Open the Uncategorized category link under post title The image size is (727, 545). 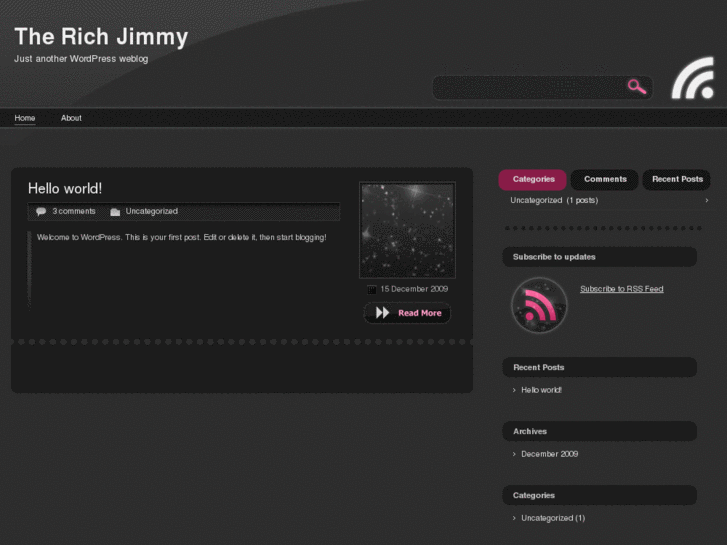coord(151,211)
